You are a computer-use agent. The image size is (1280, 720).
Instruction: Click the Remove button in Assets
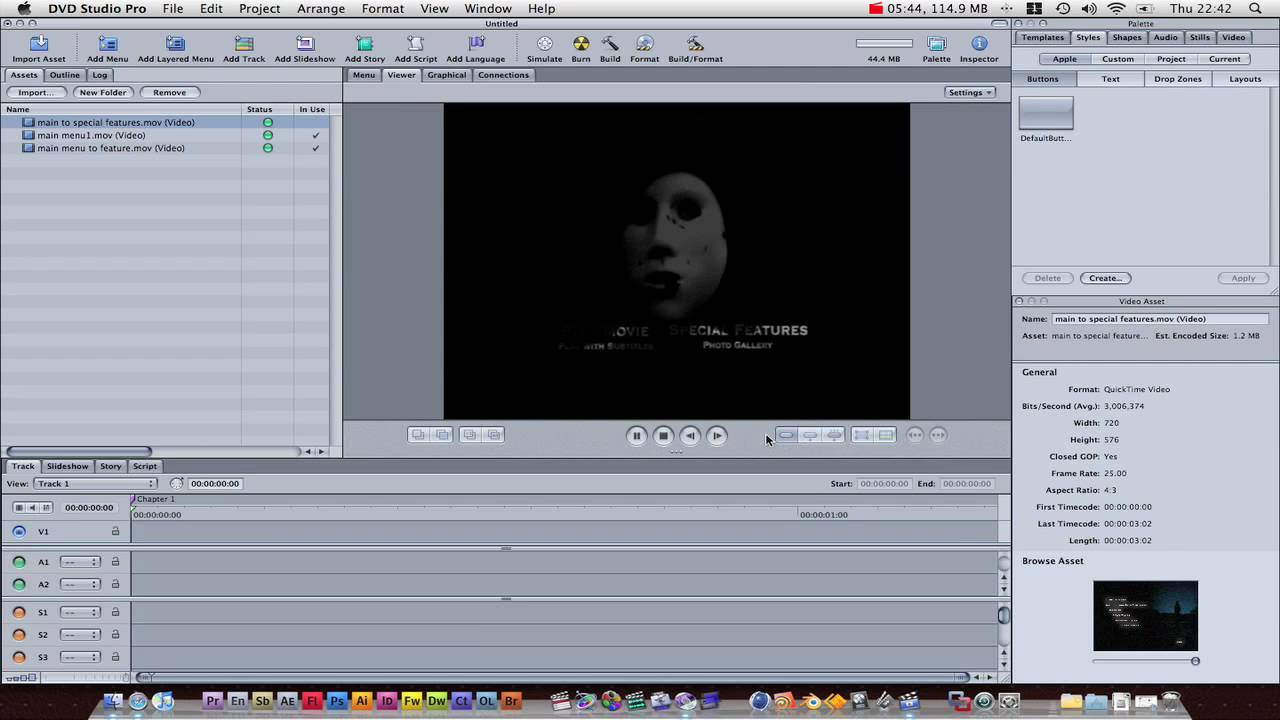coord(169,92)
